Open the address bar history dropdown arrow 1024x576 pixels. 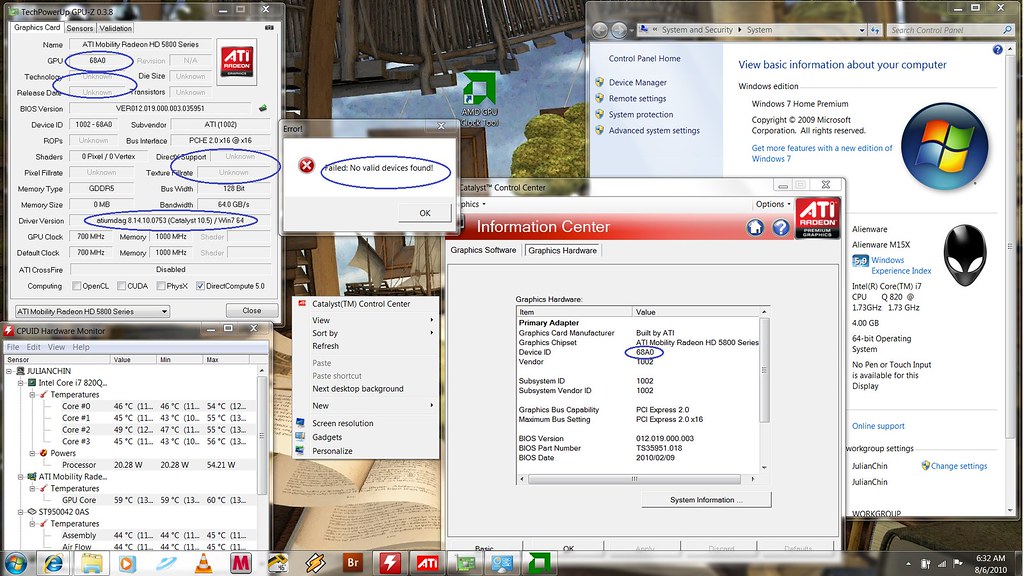click(862, 30)
